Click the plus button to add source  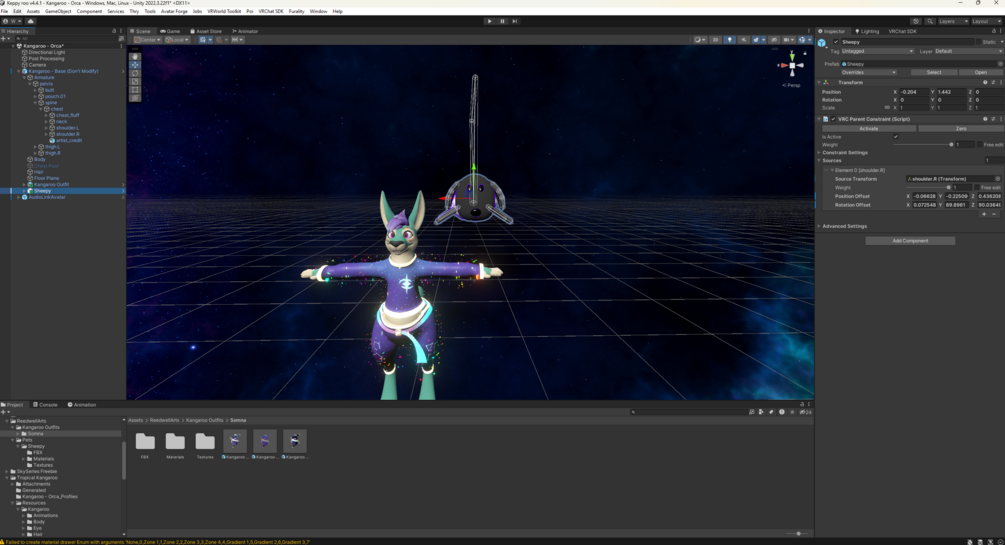coord(984,214)
